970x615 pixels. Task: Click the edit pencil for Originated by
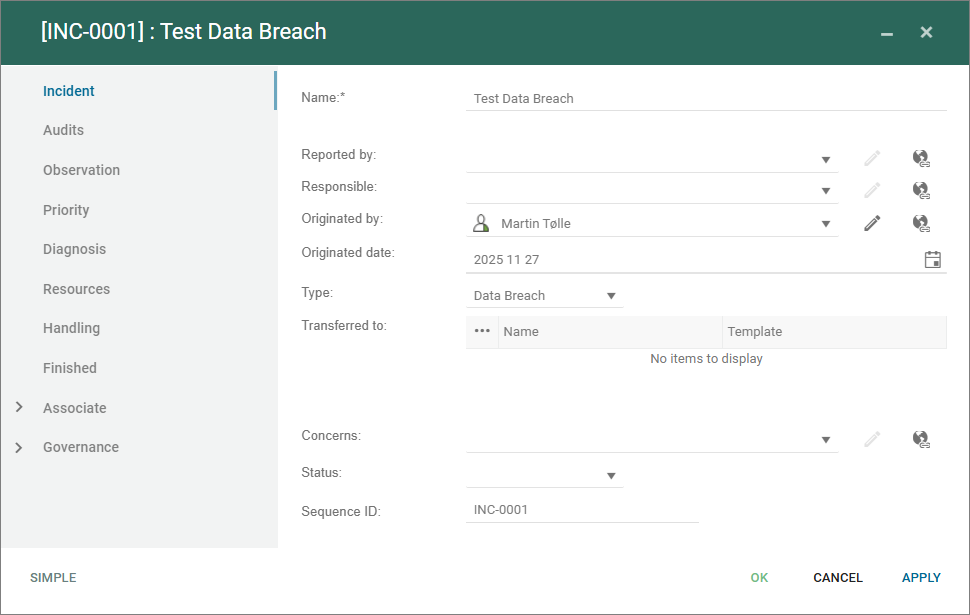[872, 223]
